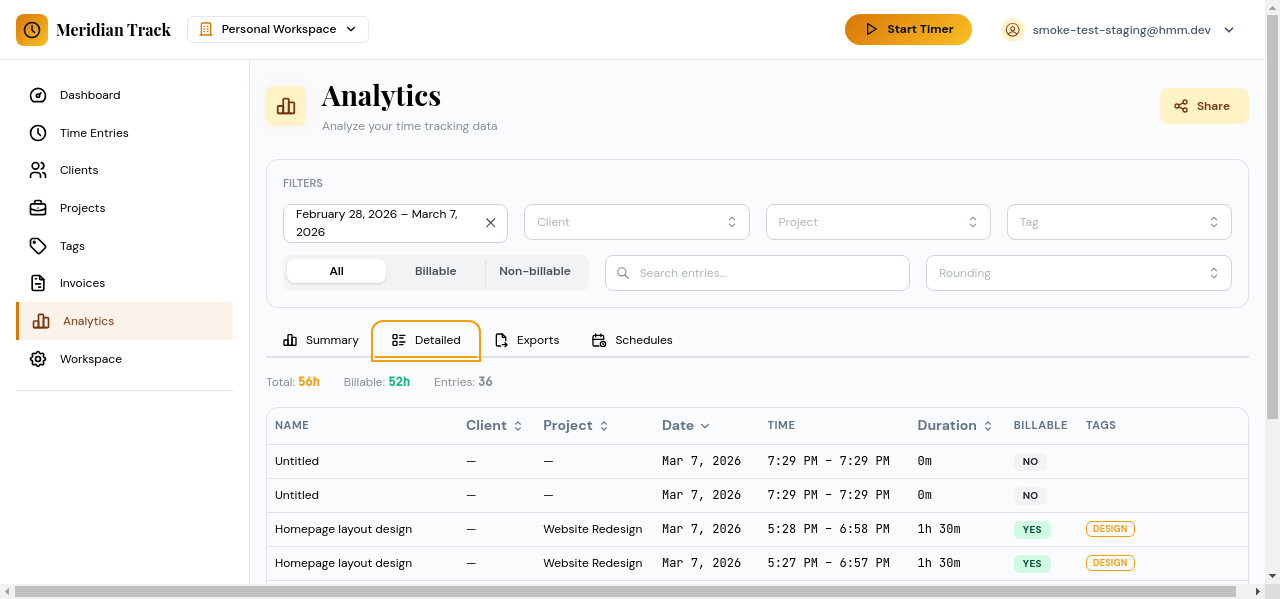Click the Meridian Track clock logo
This screenshot has height=599, width=1280.
pyautogui.click(x=32, y=29)
